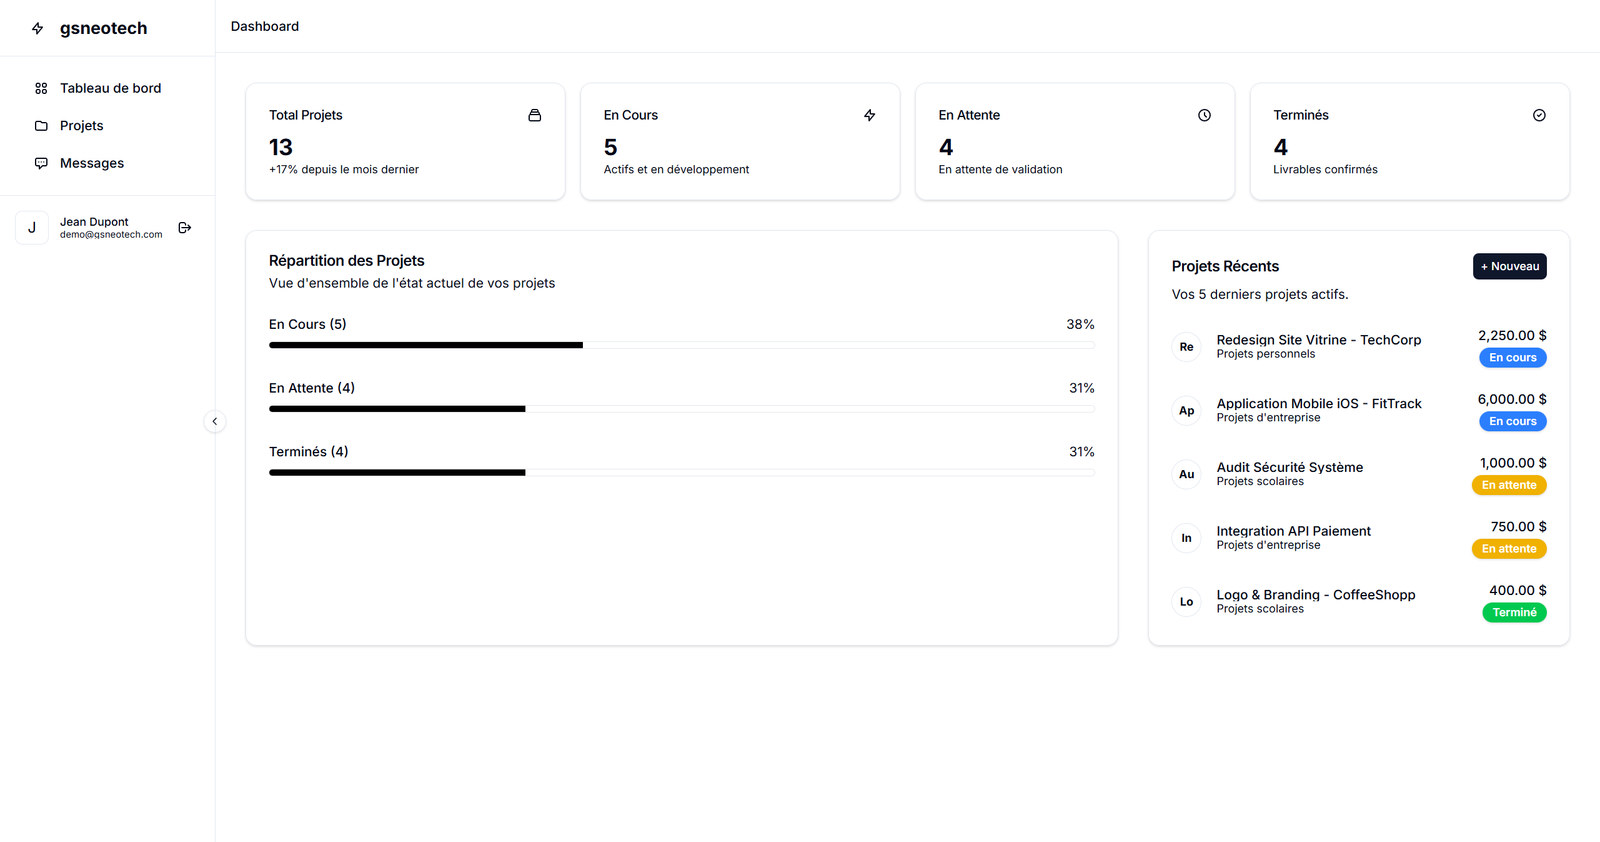
Task: Click the 750.00 $ amount
Action: pyautogui.click(x=1518, y=527)
